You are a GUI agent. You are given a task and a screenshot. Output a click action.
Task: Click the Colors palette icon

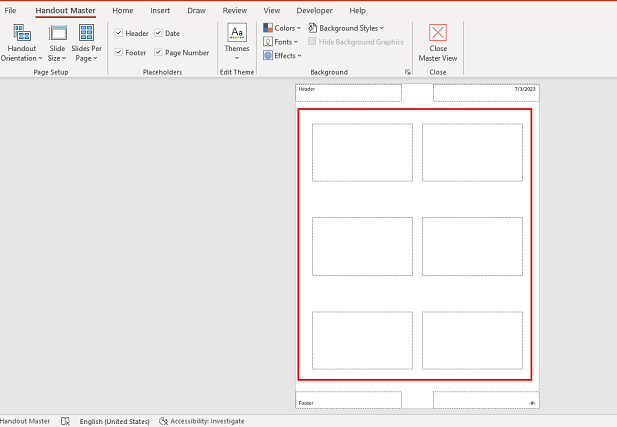[268, 28]
